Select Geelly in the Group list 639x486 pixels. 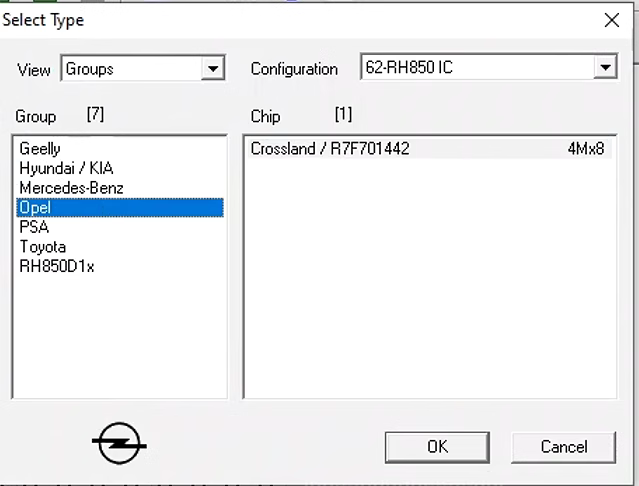tap(40, 149)
